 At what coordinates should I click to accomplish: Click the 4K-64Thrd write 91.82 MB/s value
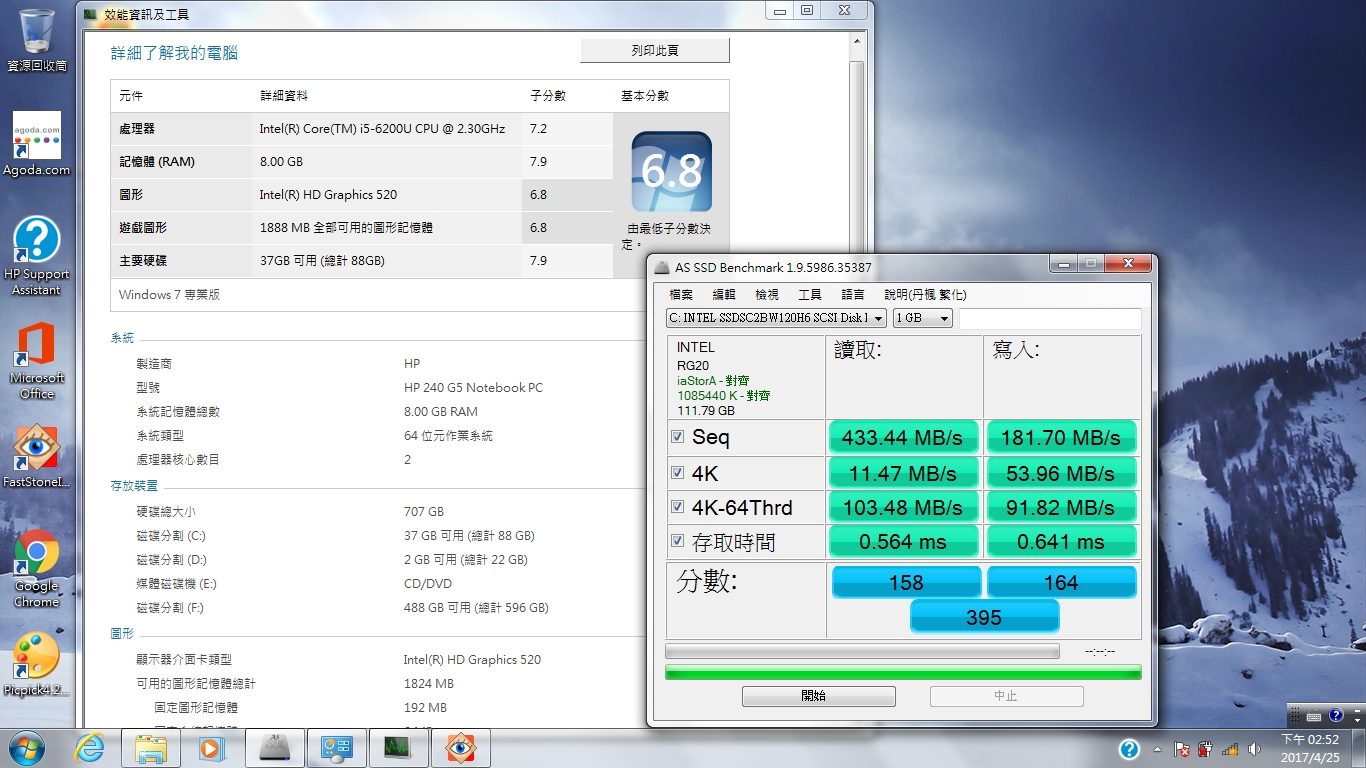[x=1061, y=508]
